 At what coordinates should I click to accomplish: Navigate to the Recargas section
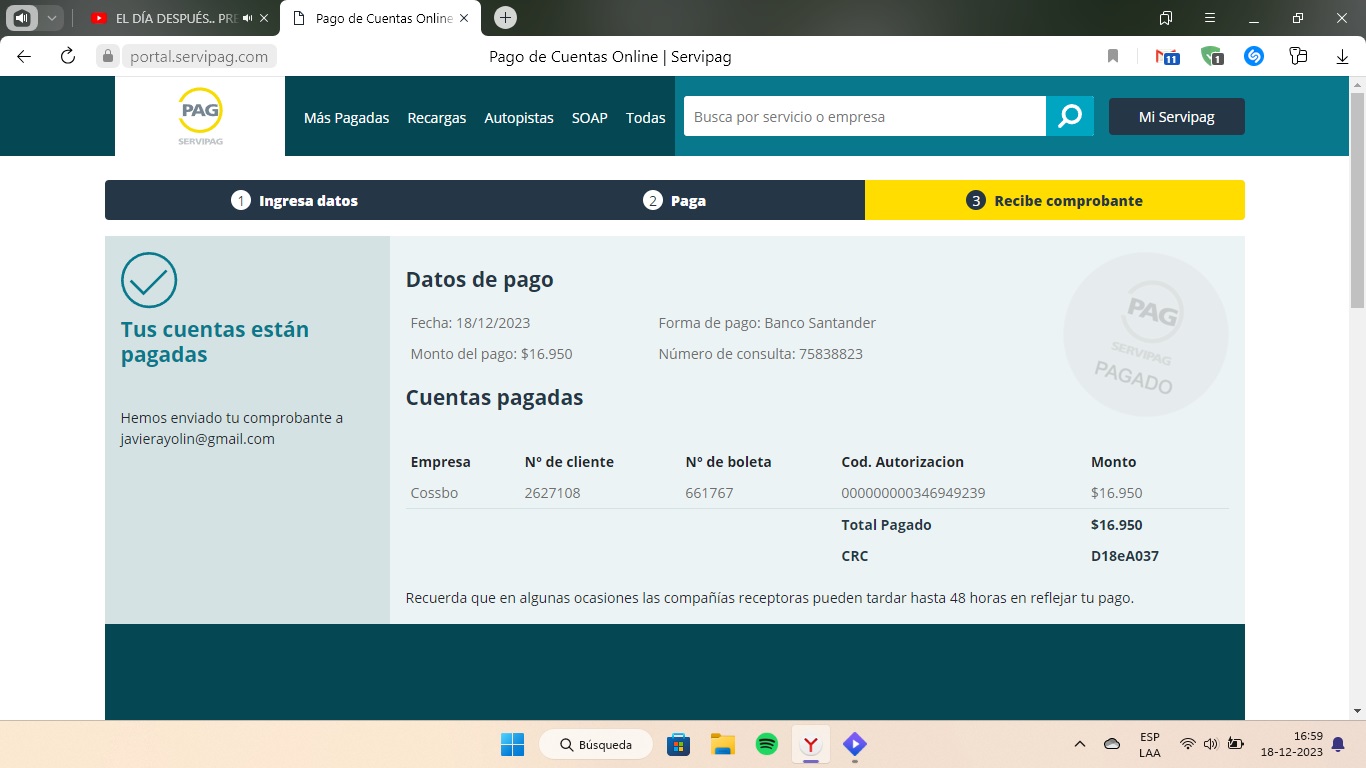436,117
